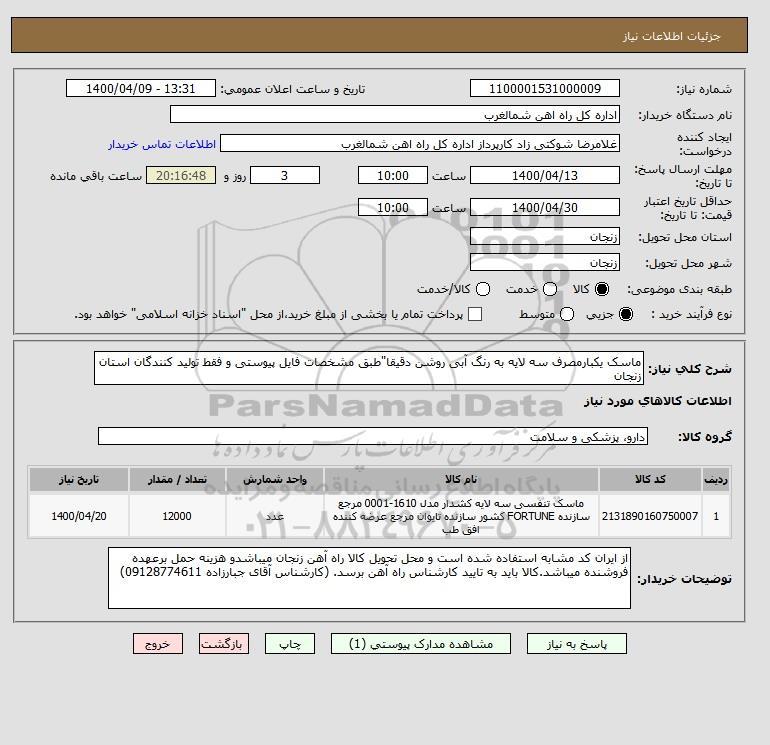
Task: Click the goods group field دارو، پزشکی و سلامت
Action: pyautogui.click(x=373, y=436)
